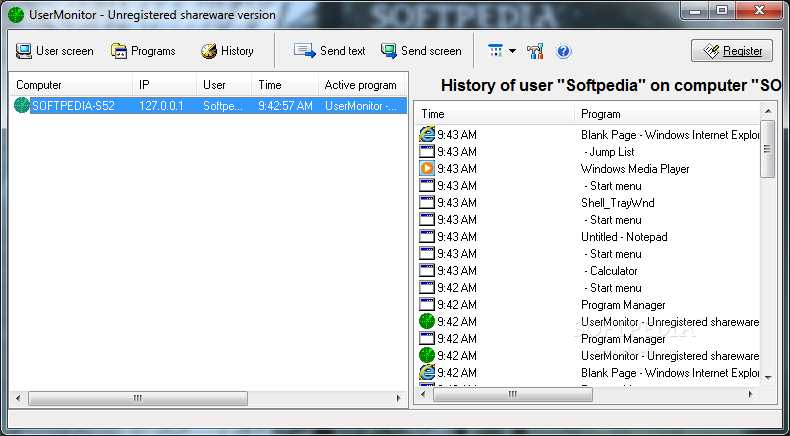Sort history by its Time column header
Image resolution: width=790 pixels, height=436 pixels.
(x=495, y=113)
